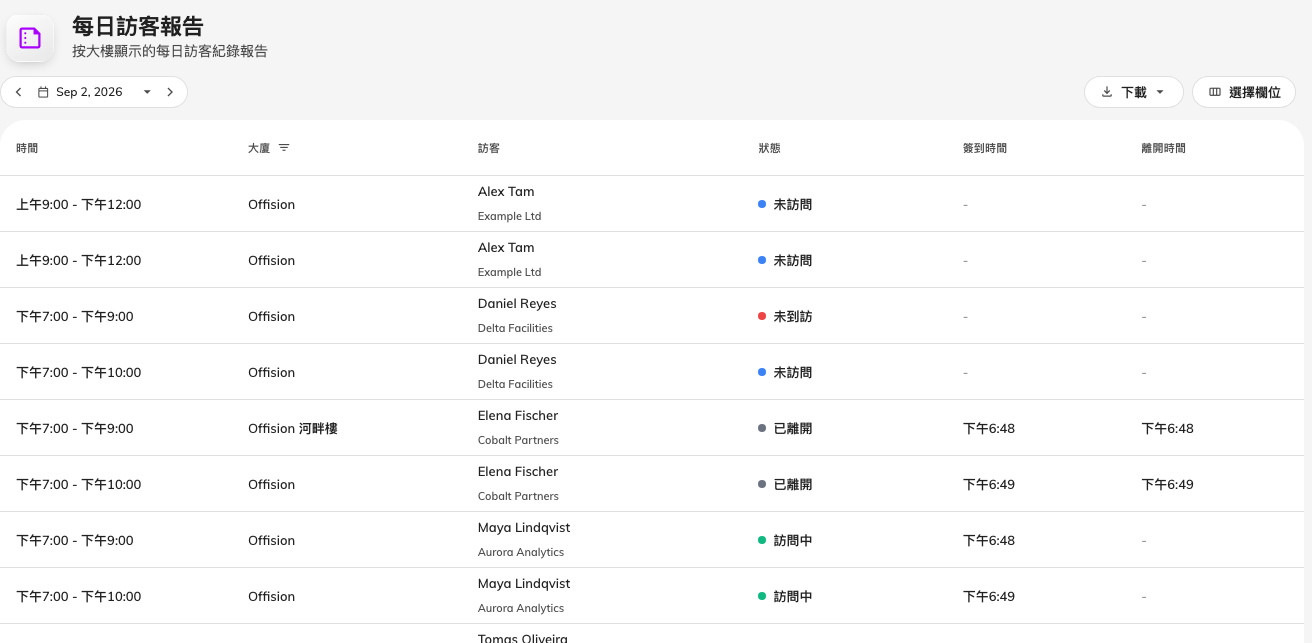The height and width of the screenshot is (643, 1312).
Task: Click the purple report icon beside the title
Action: point(30,38)
